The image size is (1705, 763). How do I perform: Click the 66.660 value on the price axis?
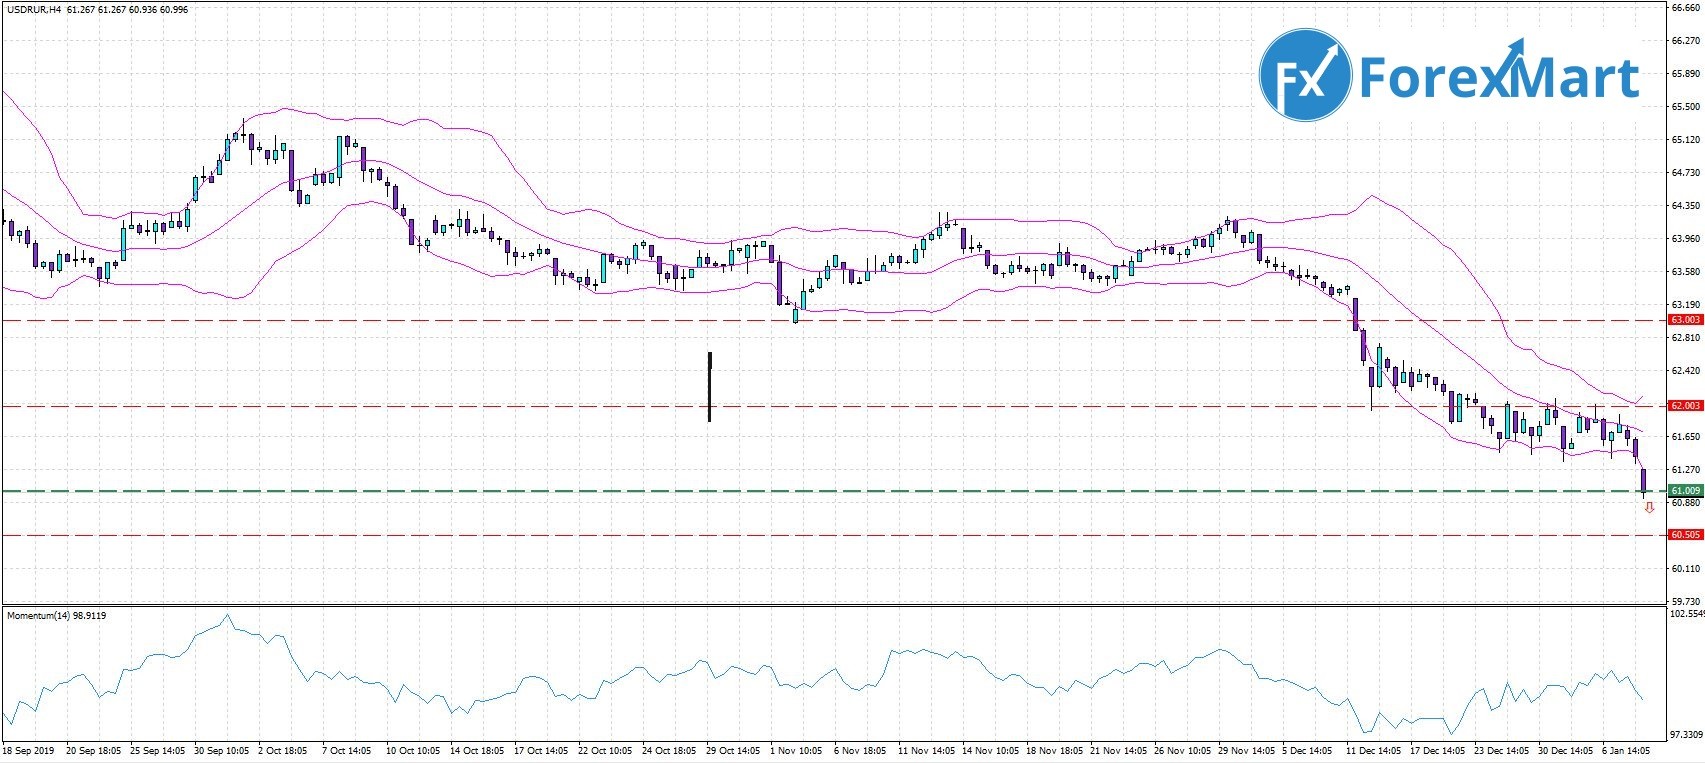[1685, 8]
